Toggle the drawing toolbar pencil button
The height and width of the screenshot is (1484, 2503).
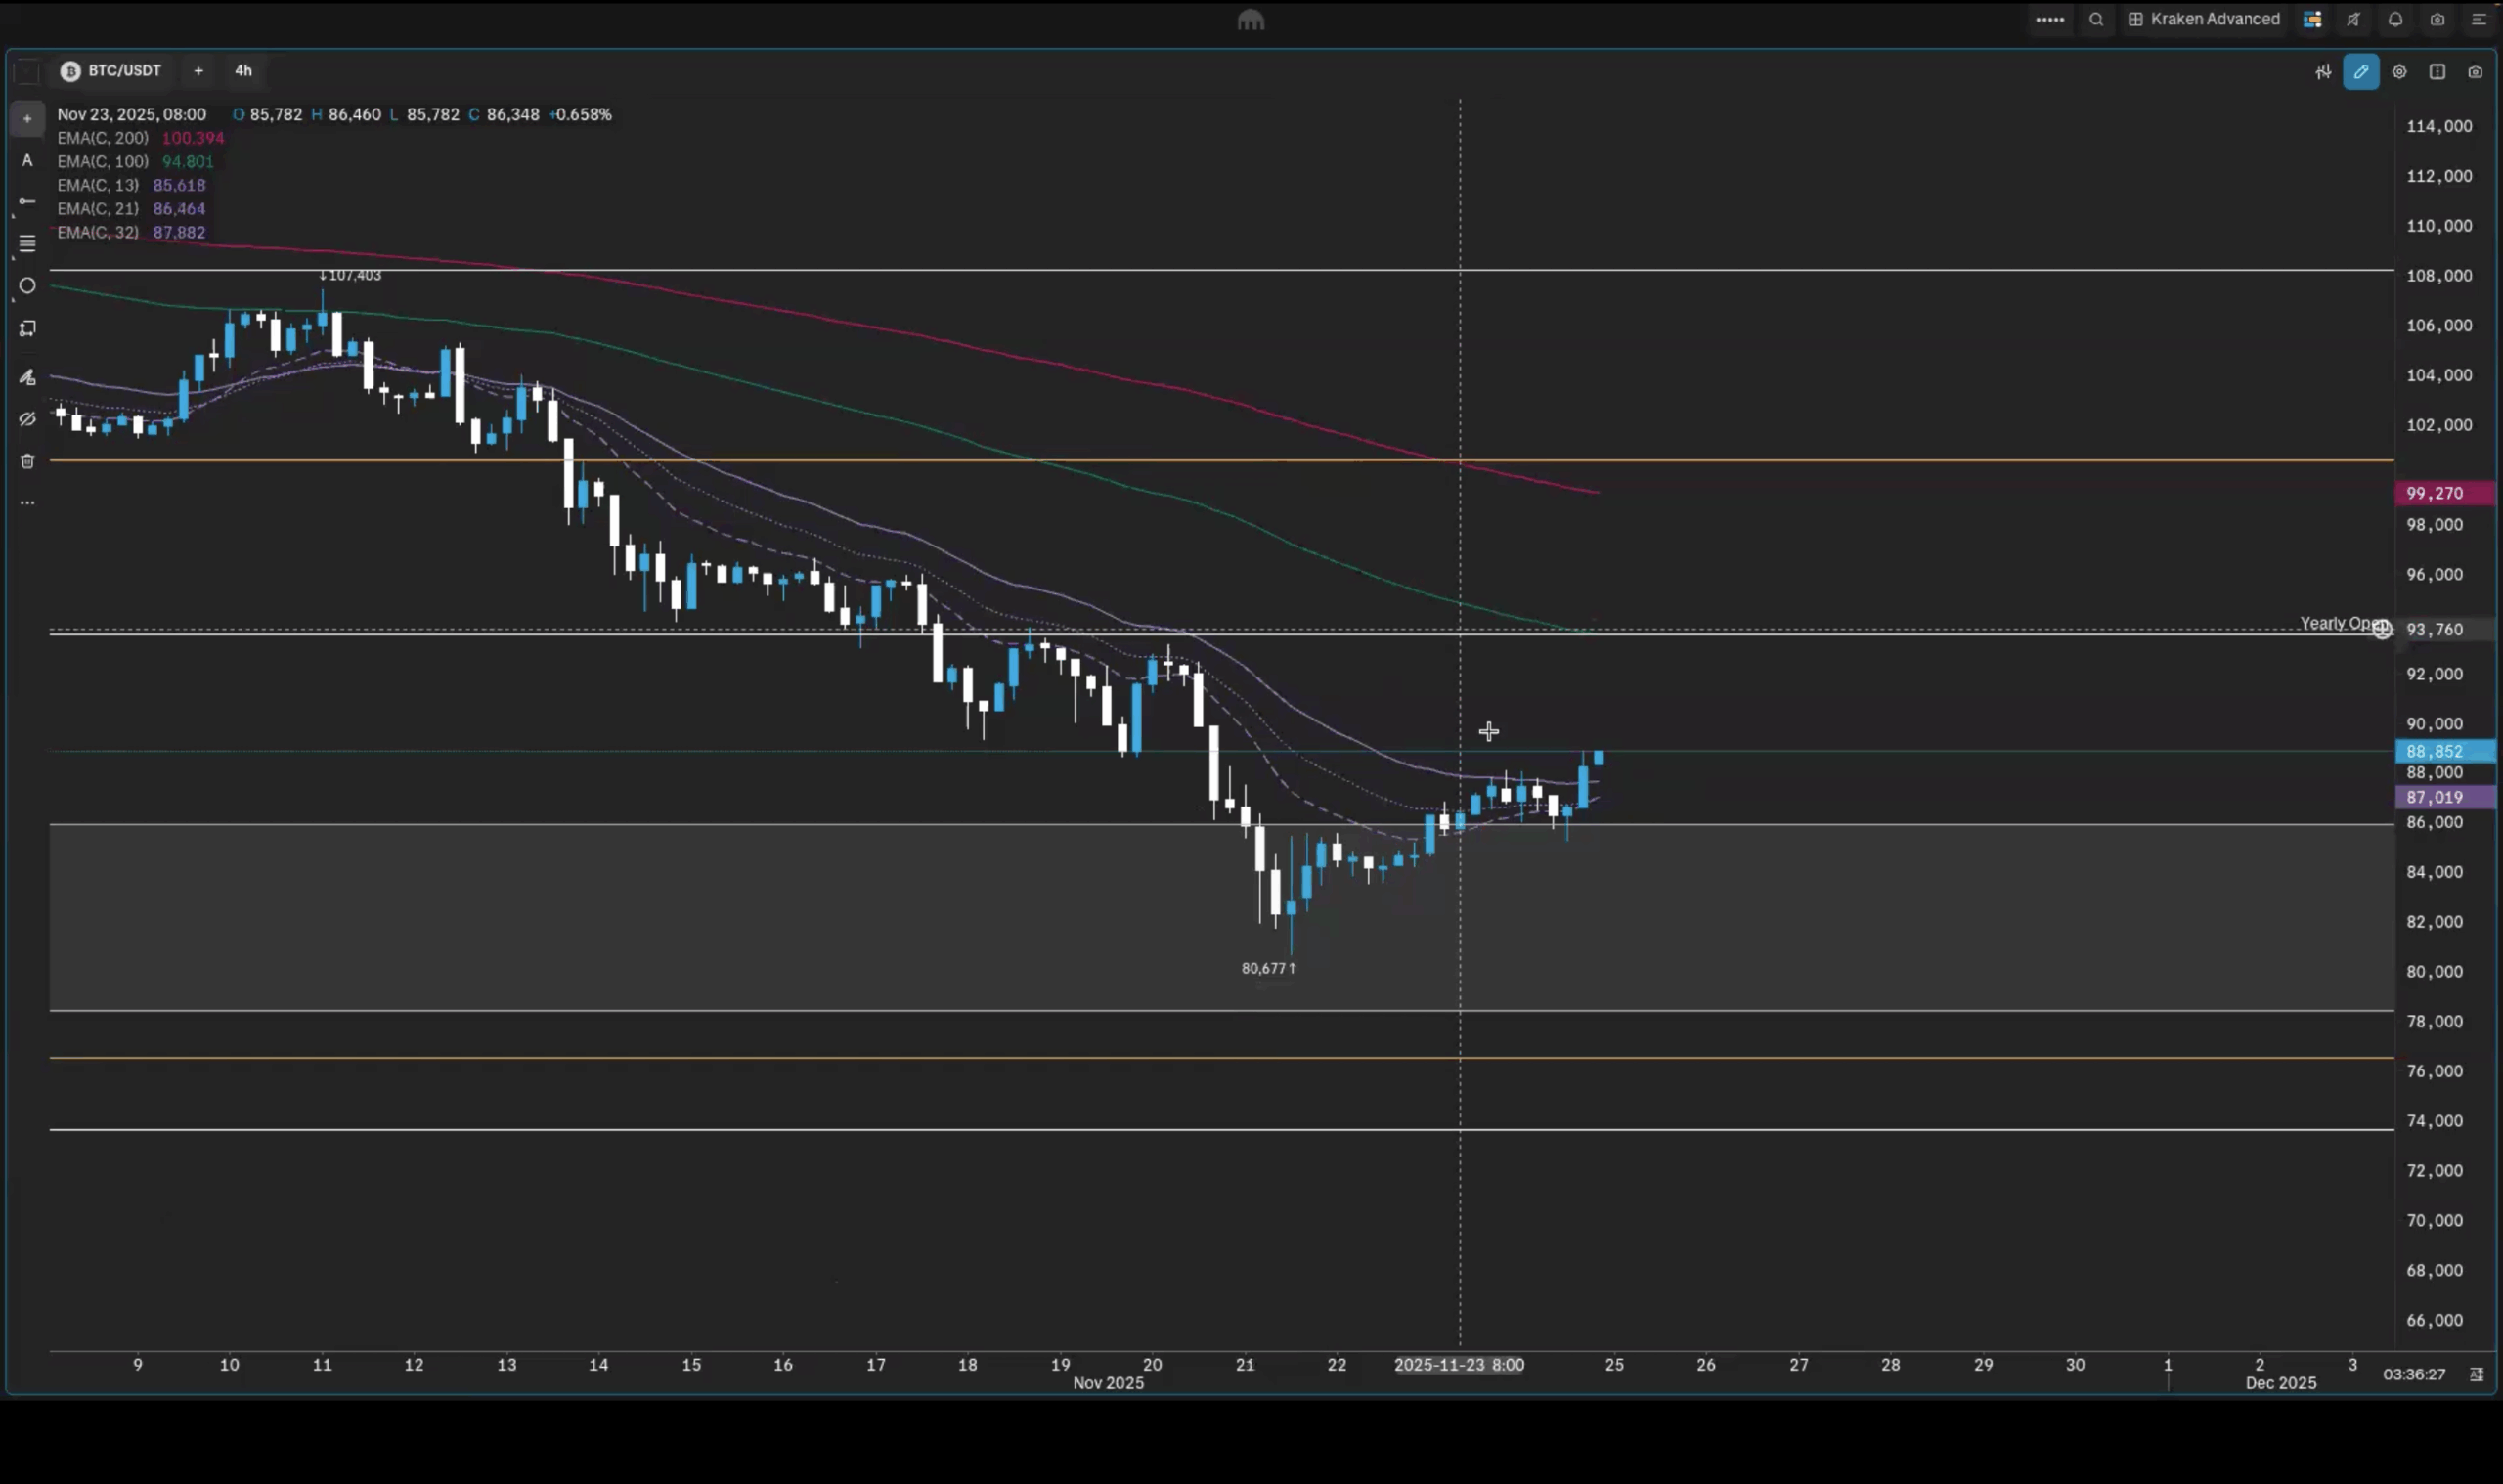(2361, 72)
